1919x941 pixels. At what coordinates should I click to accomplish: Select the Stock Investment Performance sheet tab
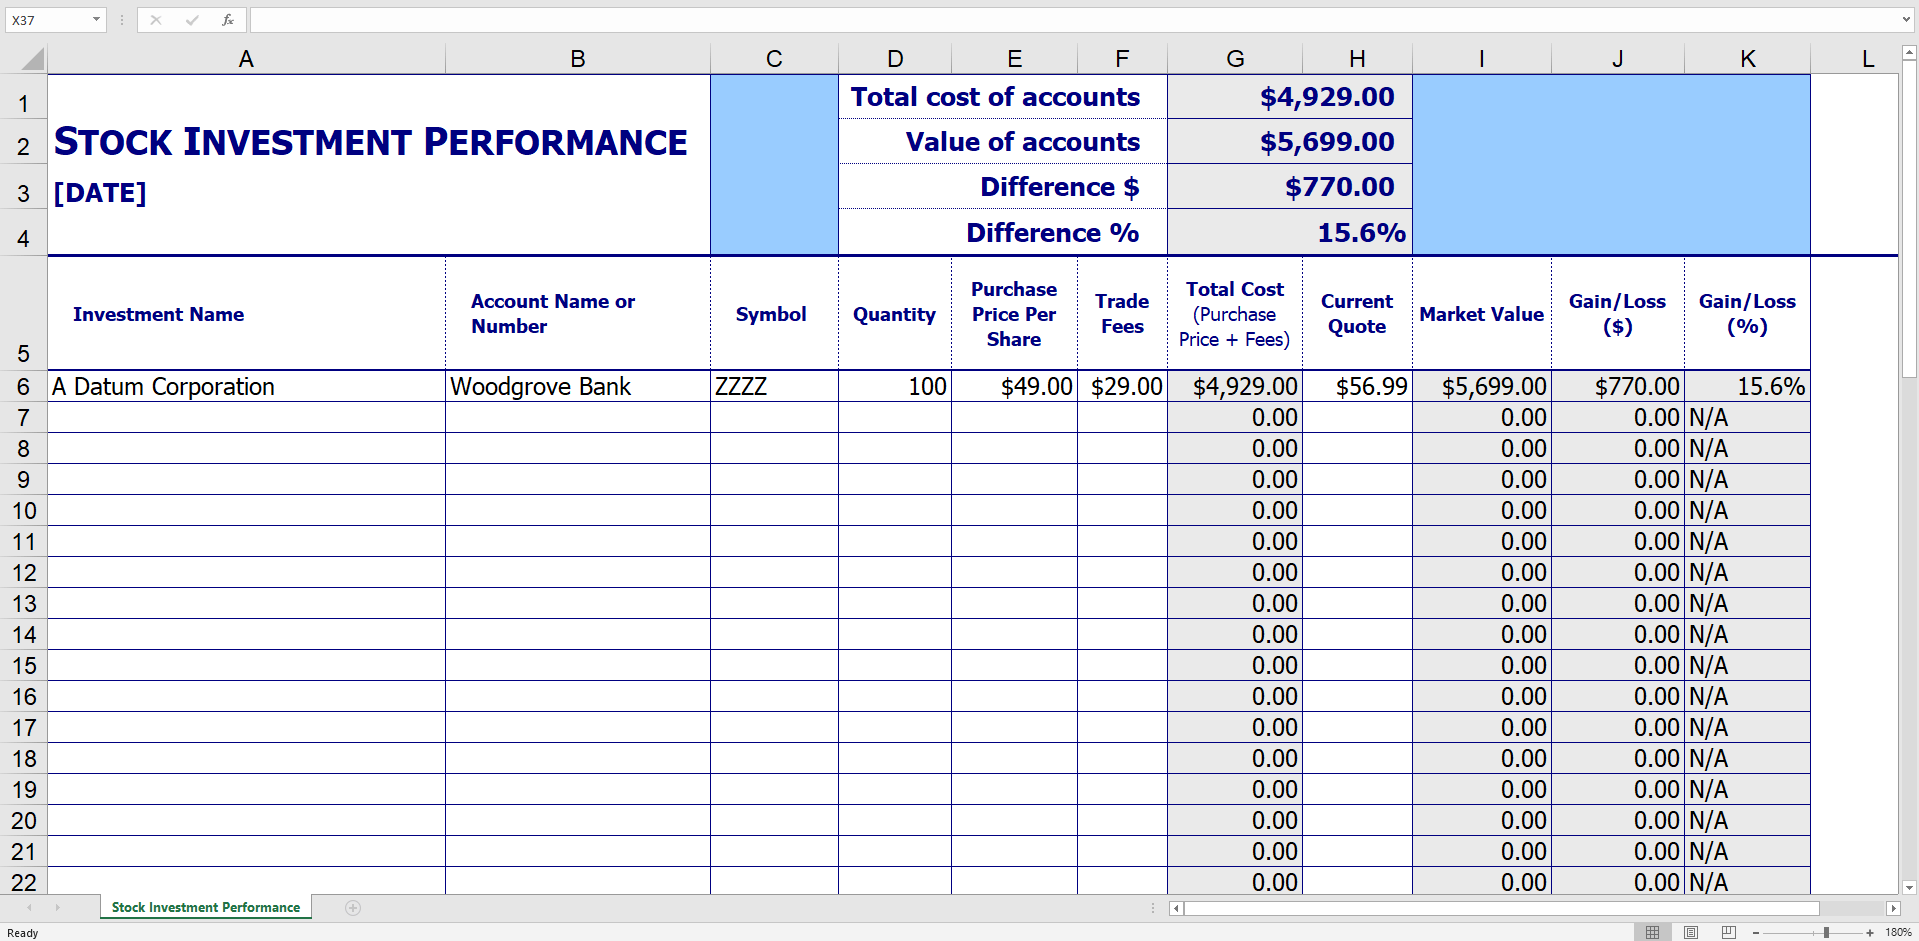(x=206, y=907)
